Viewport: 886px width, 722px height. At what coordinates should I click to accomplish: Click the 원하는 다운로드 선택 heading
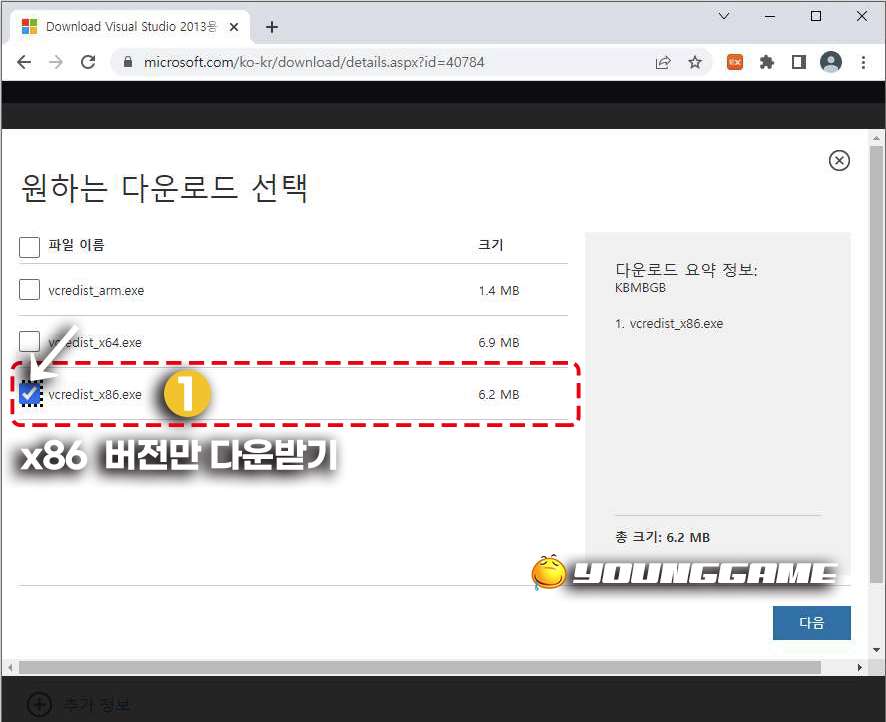(x=164, y=188)
